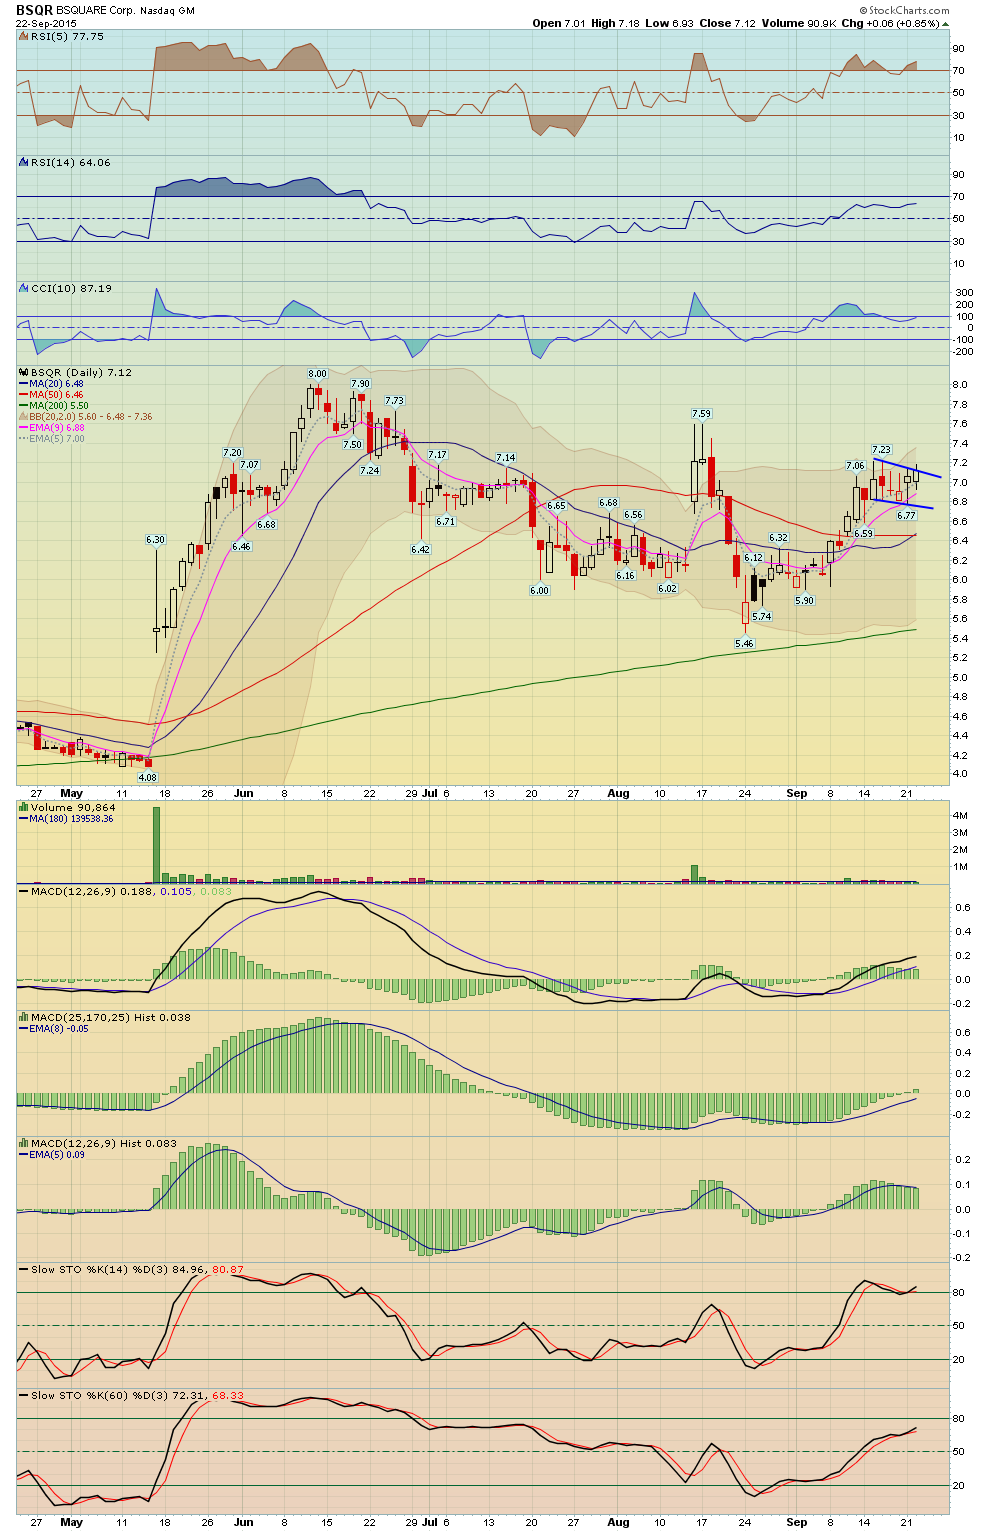Click the 6.12 price label

(753, 558)
